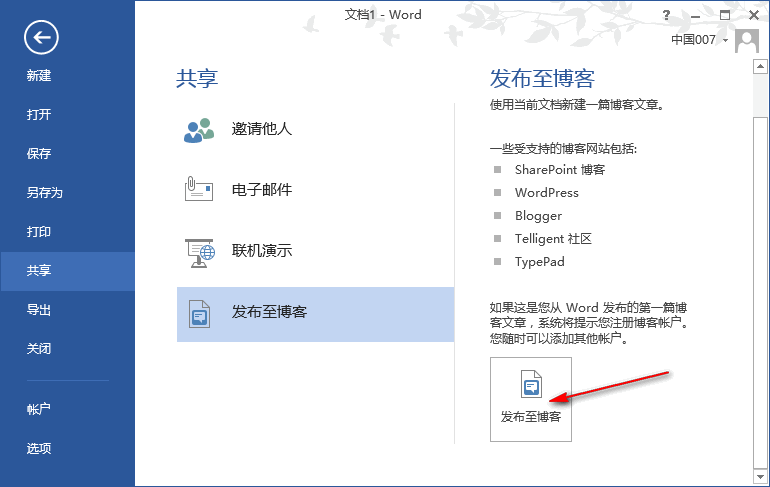Open the 打印 page
The height and width of the screenshot is (487, 770).
pos(39,232)
